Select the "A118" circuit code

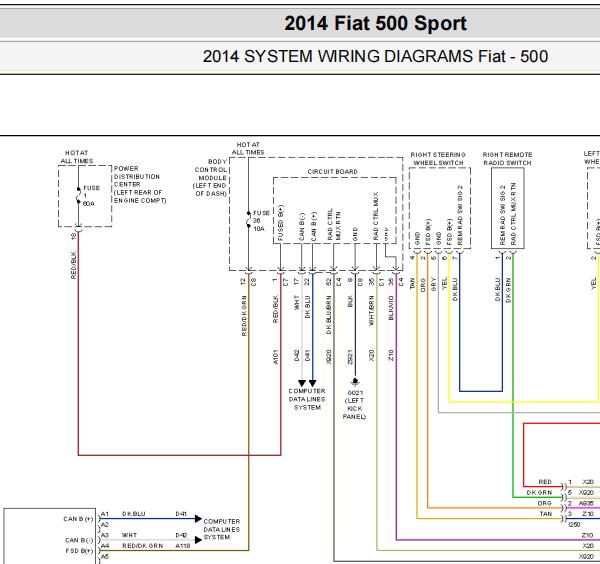183,546
